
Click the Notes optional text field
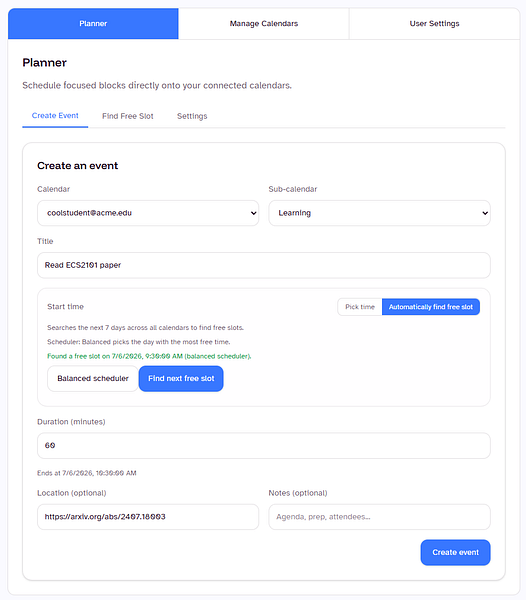tap(379, 517)
